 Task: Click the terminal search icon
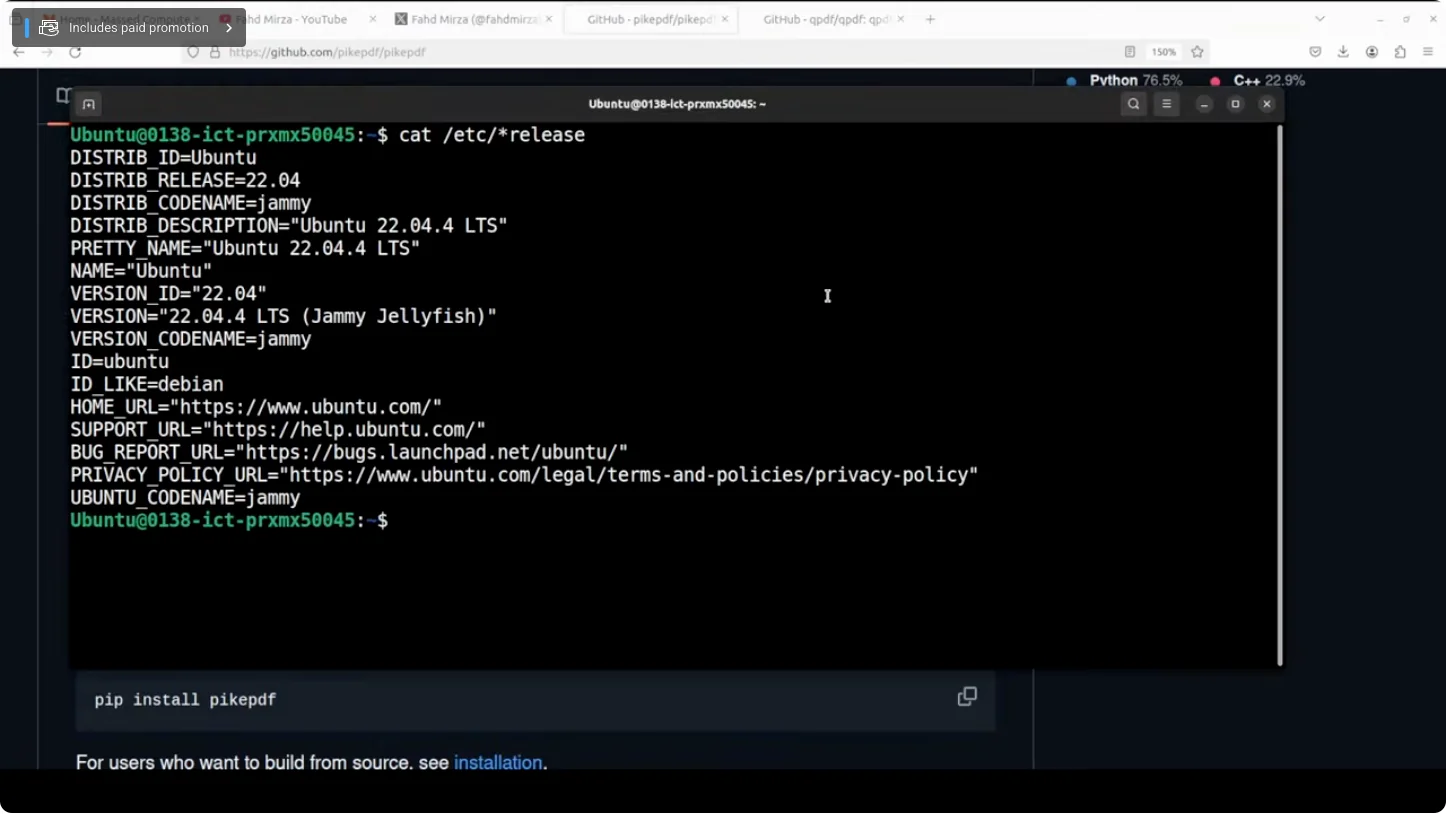1133,104
